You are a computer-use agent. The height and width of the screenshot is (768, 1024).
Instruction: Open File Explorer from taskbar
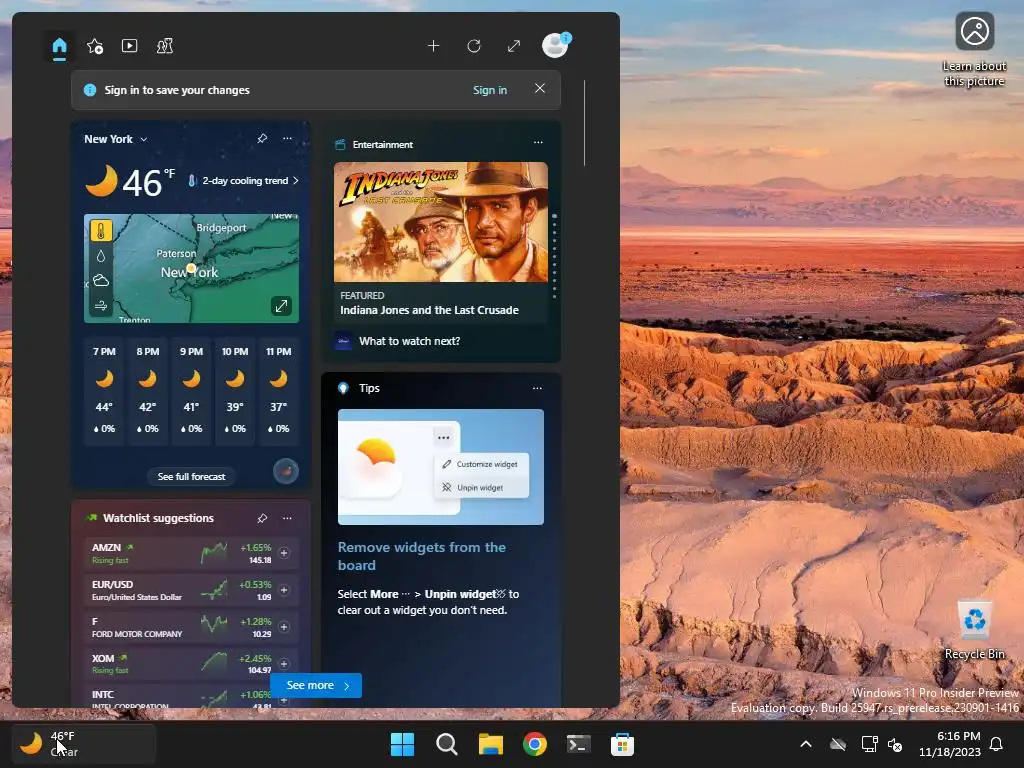coord(490,744)
